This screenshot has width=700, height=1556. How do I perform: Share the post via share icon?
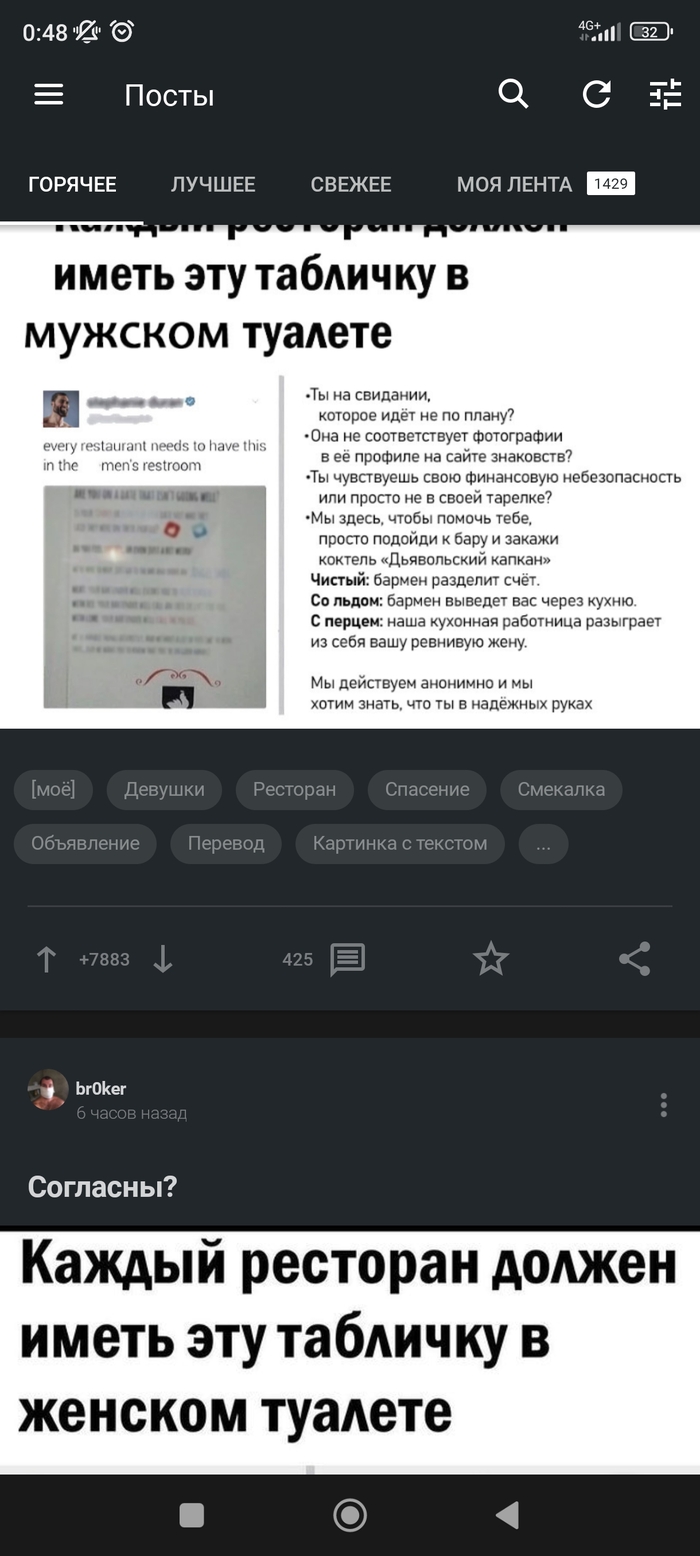635,959
